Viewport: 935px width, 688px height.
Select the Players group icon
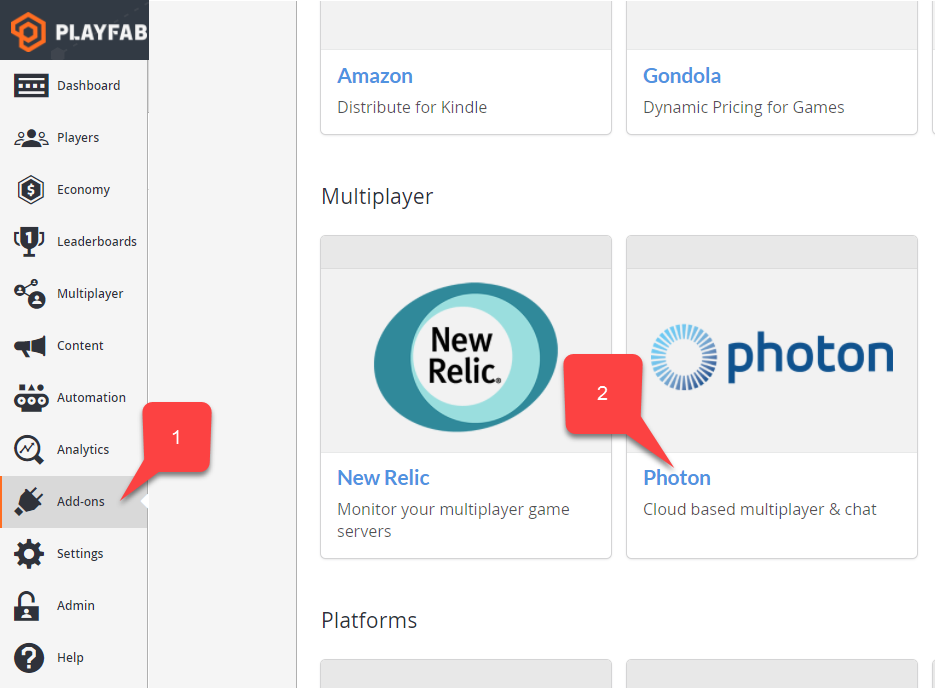[x=30, y=138]
